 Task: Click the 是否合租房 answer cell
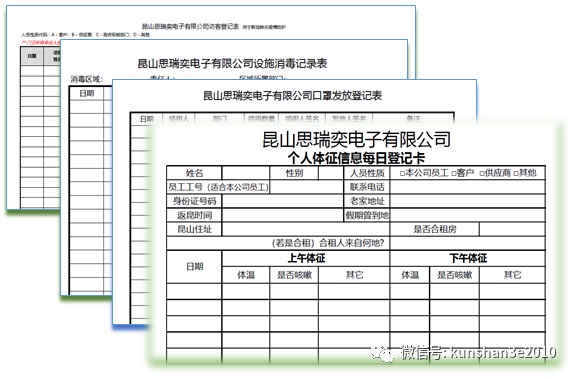[512, 229]
